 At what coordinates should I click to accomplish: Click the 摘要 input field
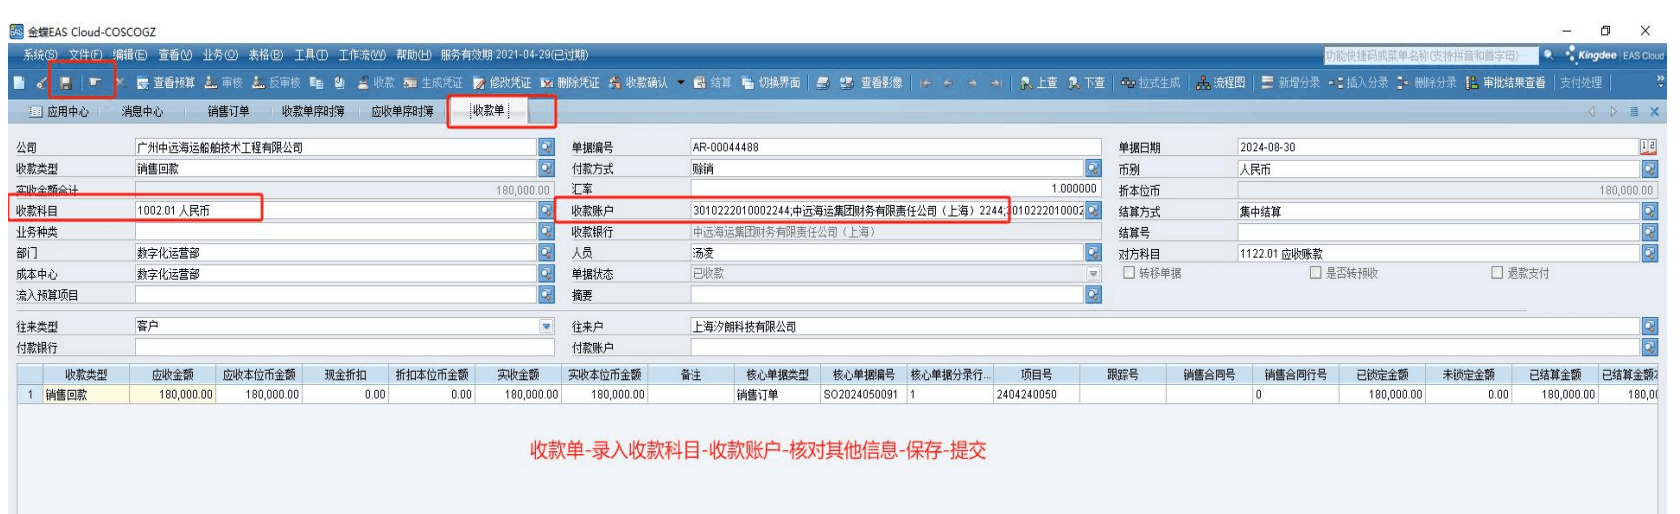tap(887, 295)
